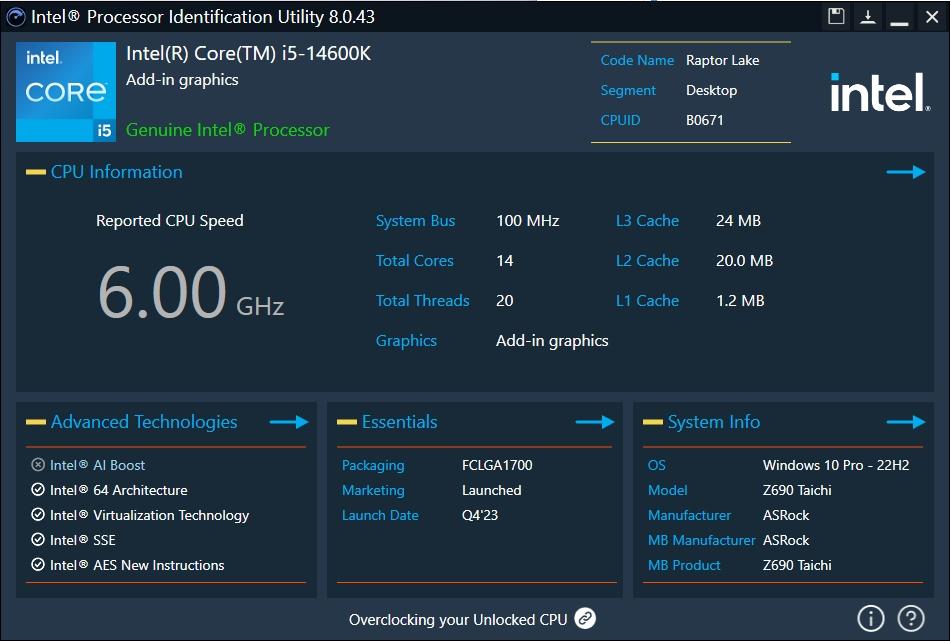The image size is (950, 641).
Task: Click the Intel SSE checkmark icon
Action: pyautogui.click(x=38, y=539)
